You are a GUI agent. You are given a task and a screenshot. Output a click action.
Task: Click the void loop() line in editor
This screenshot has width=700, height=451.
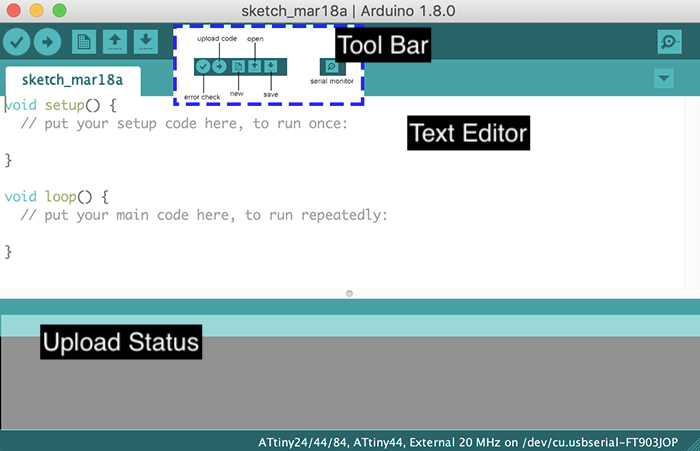pos(57,197)
